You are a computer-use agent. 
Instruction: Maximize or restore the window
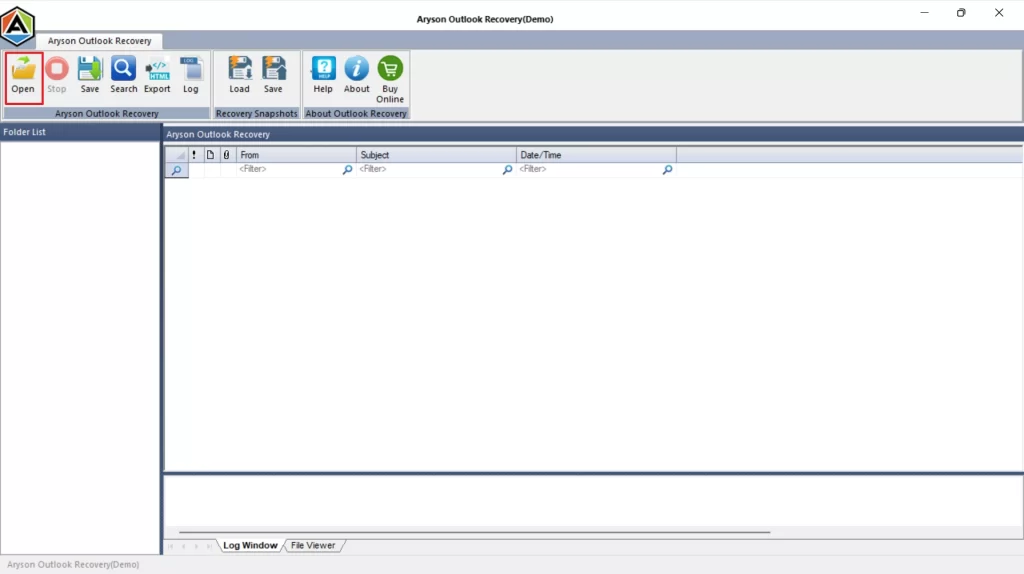point(961,12)
